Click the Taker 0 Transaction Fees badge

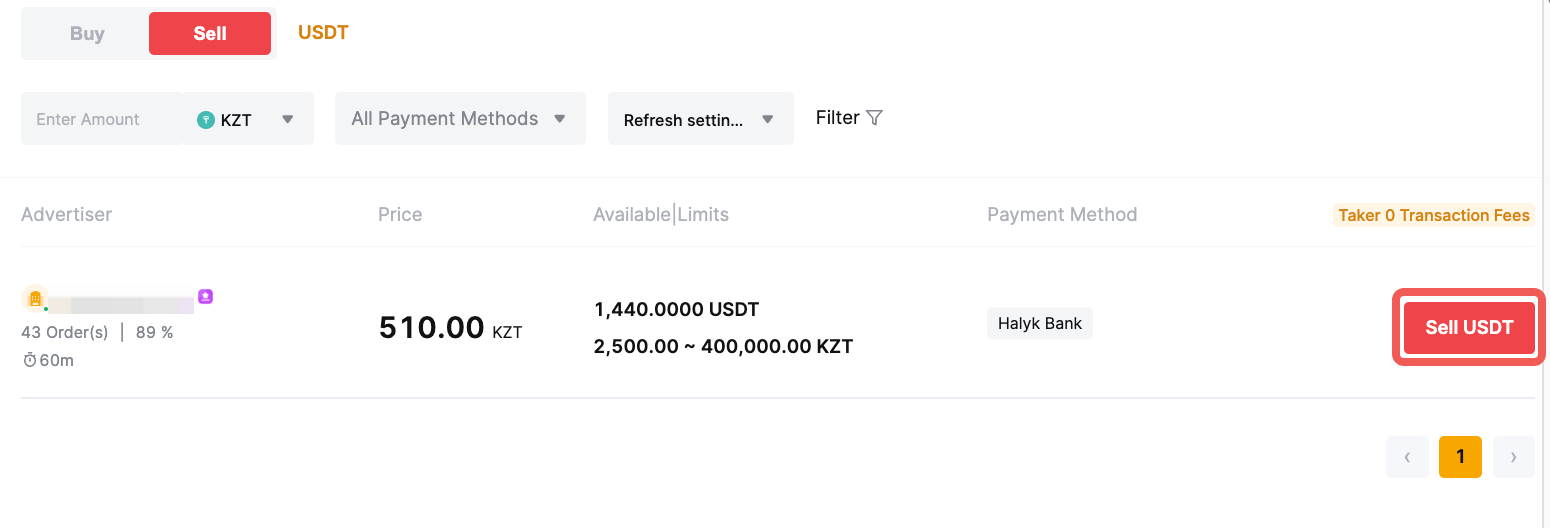1433,215
